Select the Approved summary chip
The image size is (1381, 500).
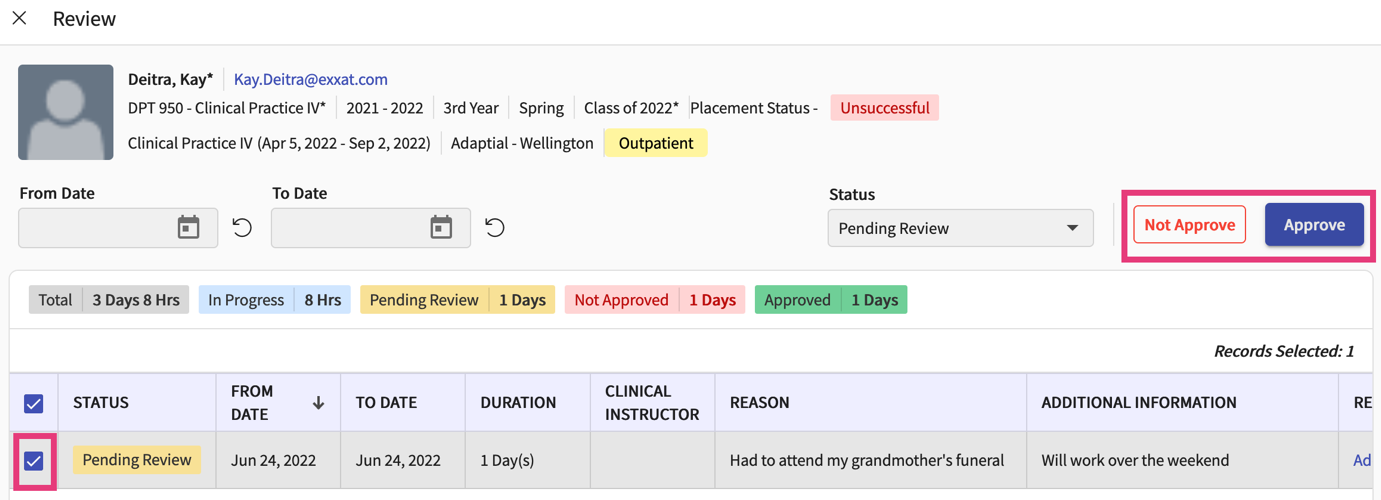coord(830,300)
